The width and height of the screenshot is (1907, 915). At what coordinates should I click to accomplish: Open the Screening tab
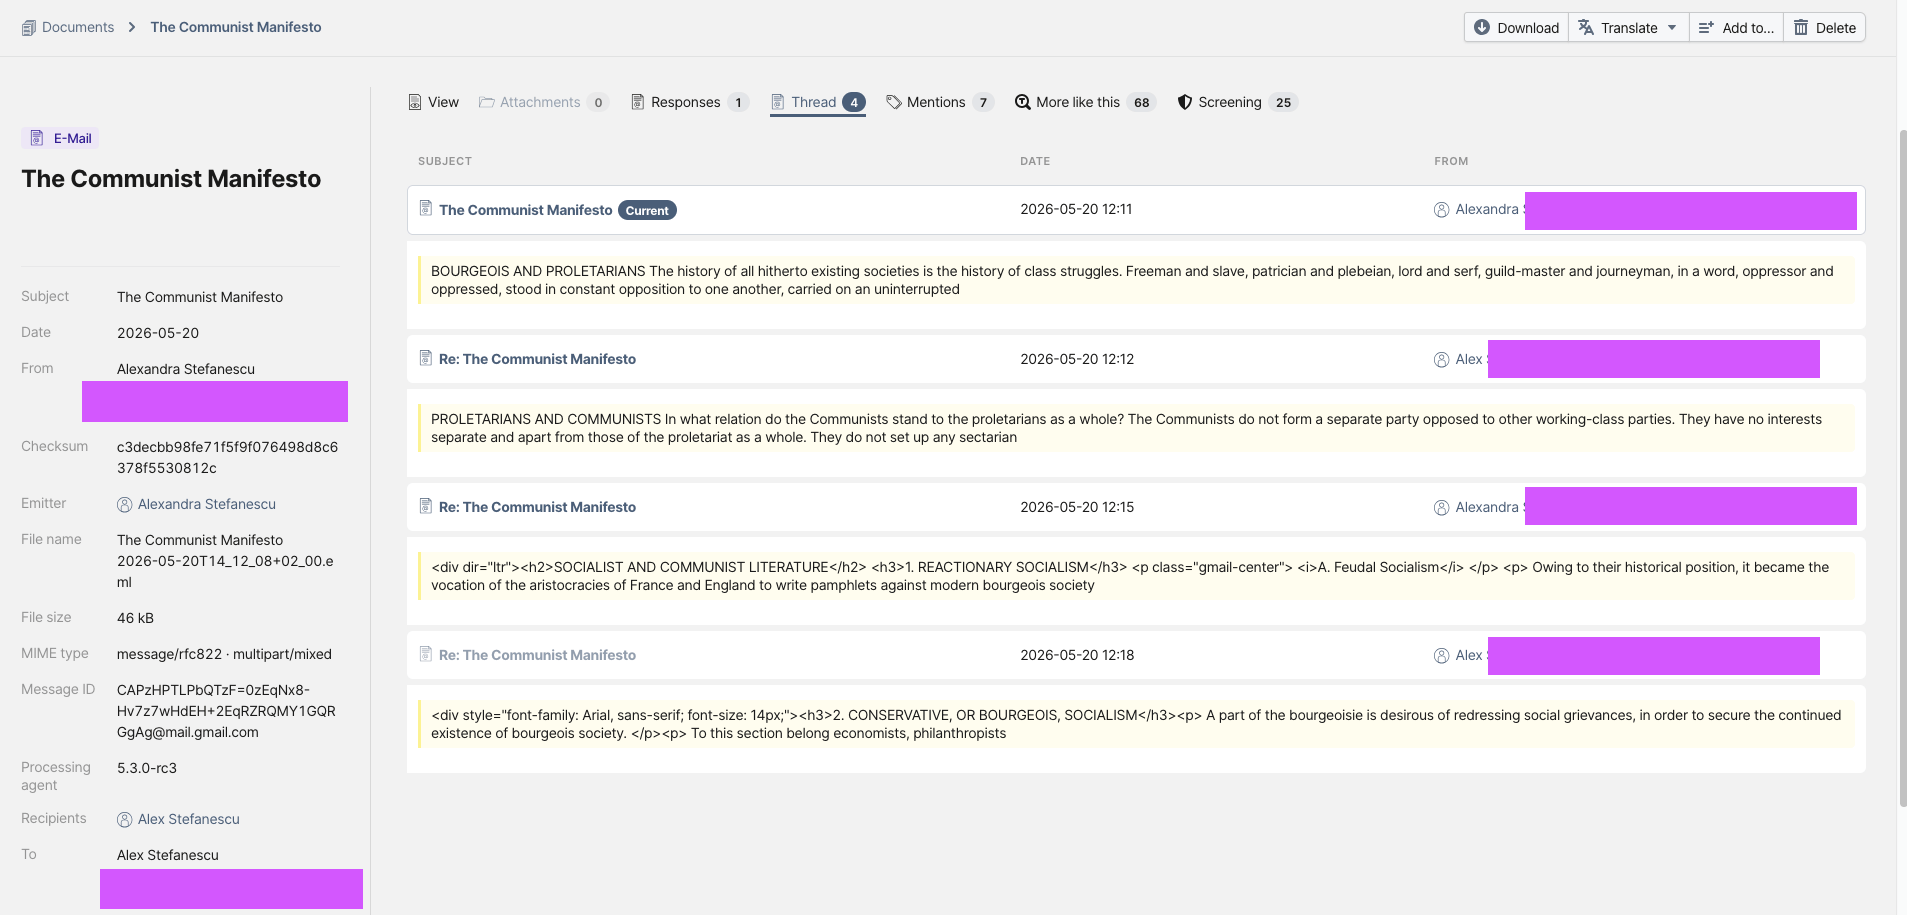tap(1237, 102)
